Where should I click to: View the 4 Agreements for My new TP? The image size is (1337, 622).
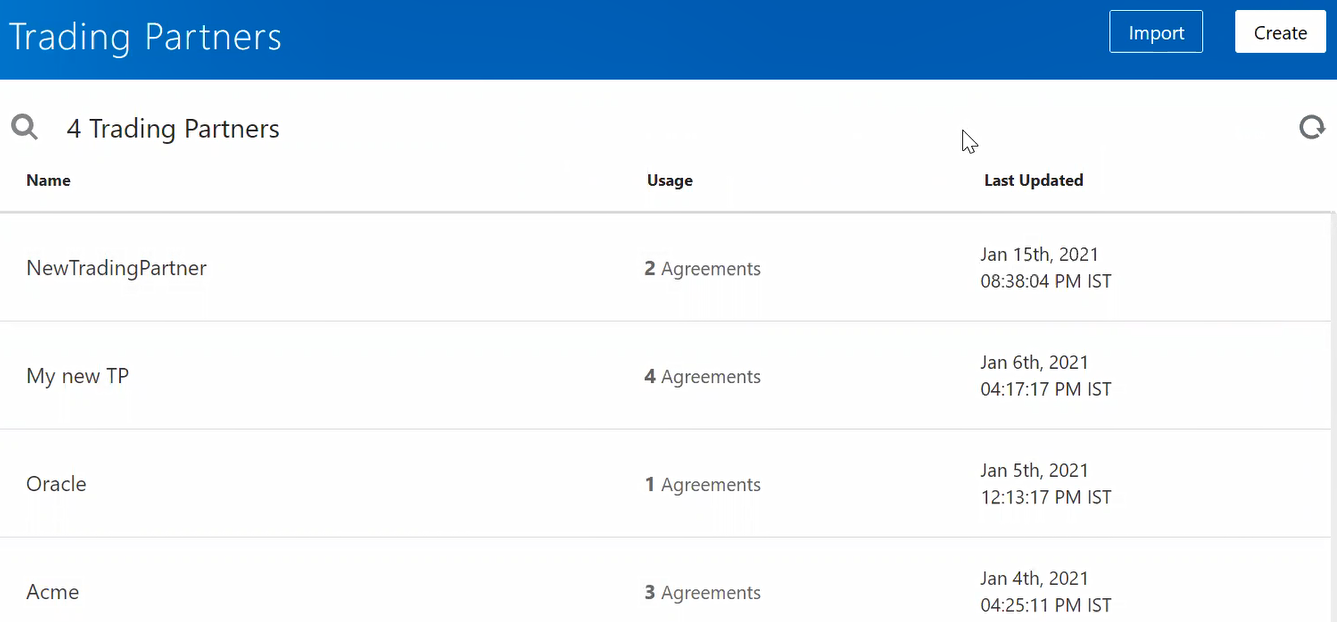702,376
